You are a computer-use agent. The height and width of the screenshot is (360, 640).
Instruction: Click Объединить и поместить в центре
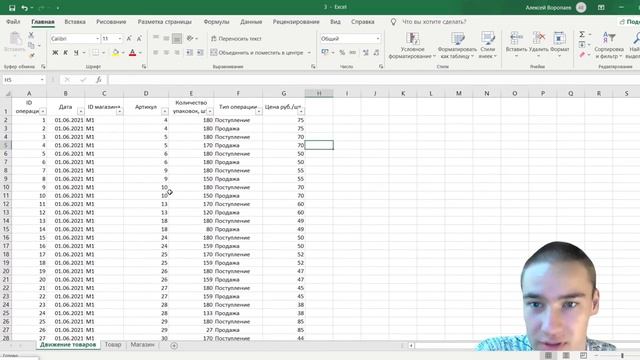coord(257,53)
